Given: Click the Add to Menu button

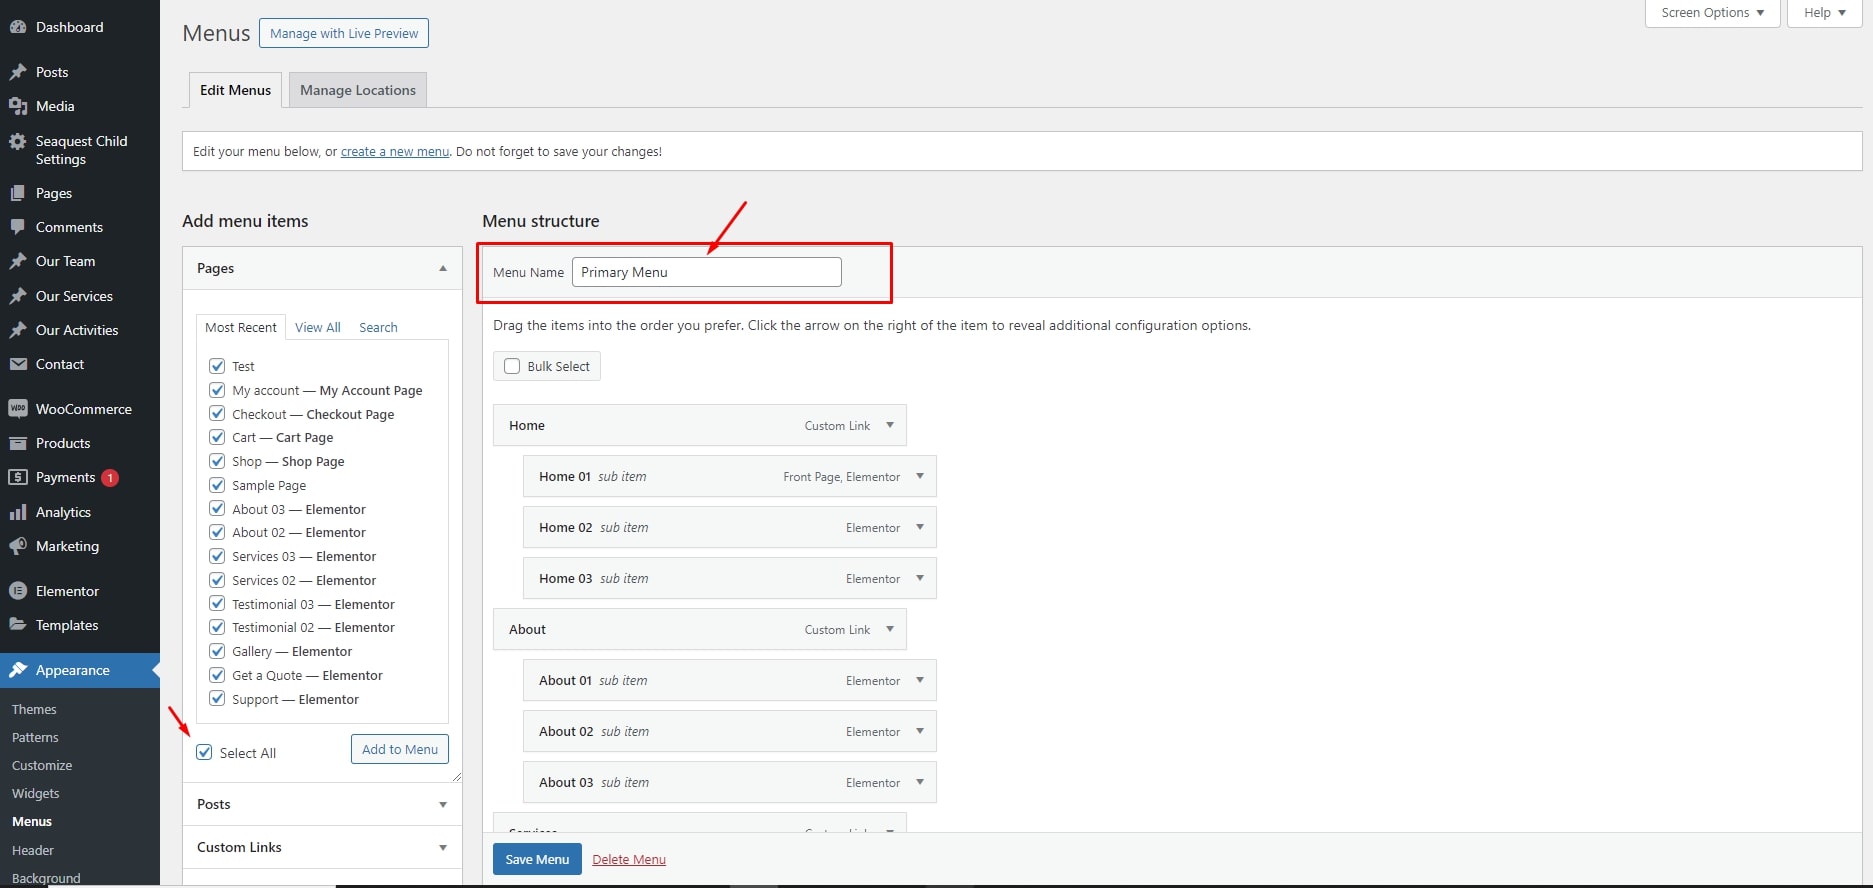Looking at the screenshot, I should [x=400, y=749].
